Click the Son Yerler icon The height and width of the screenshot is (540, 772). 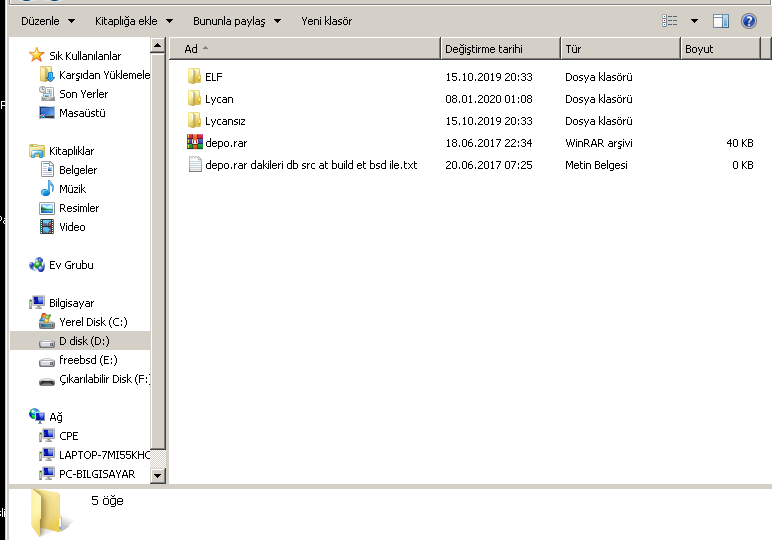[x=47, y=94]
